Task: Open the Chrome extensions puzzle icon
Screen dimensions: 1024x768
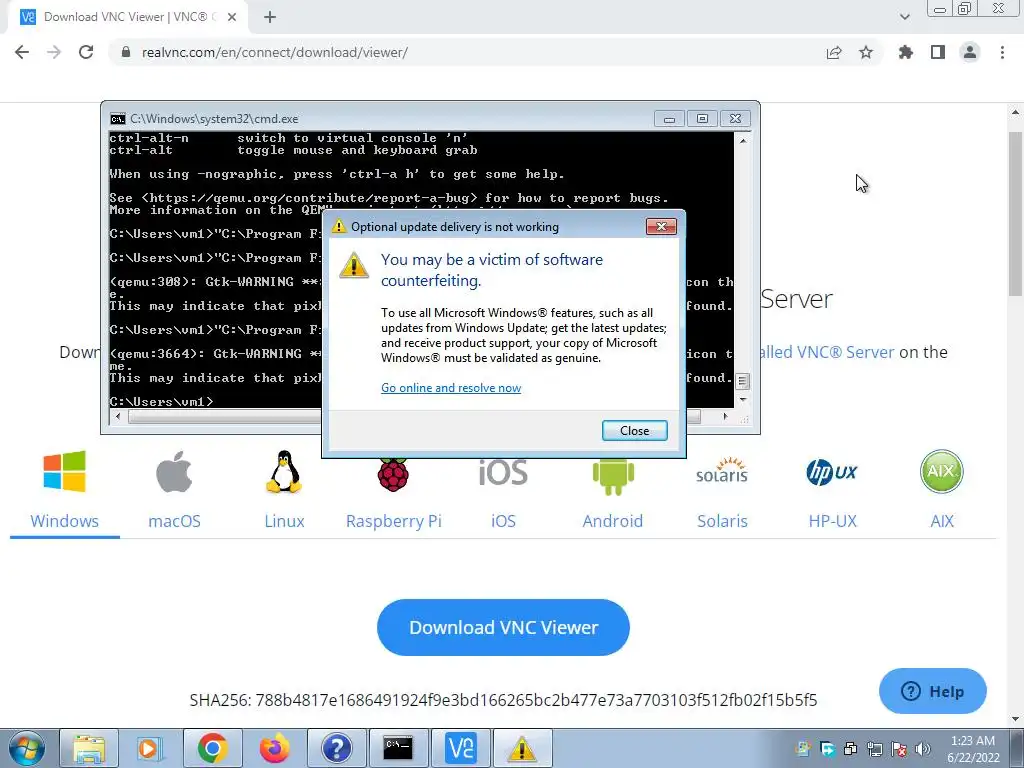Action: tap(906, 52)
